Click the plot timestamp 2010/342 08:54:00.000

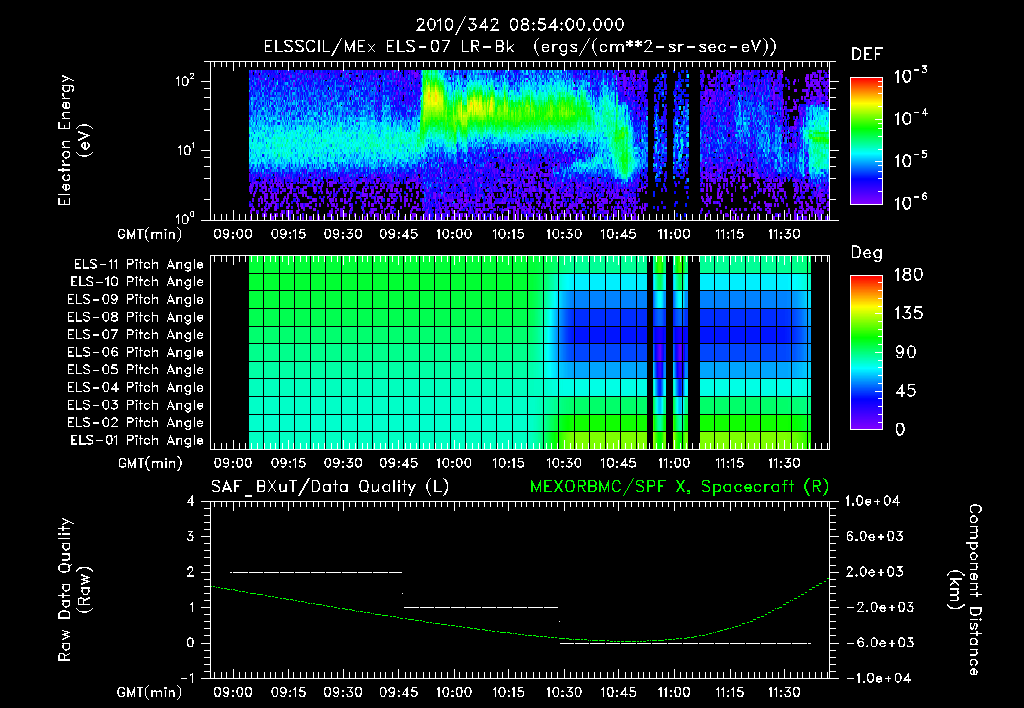point(520,25)
